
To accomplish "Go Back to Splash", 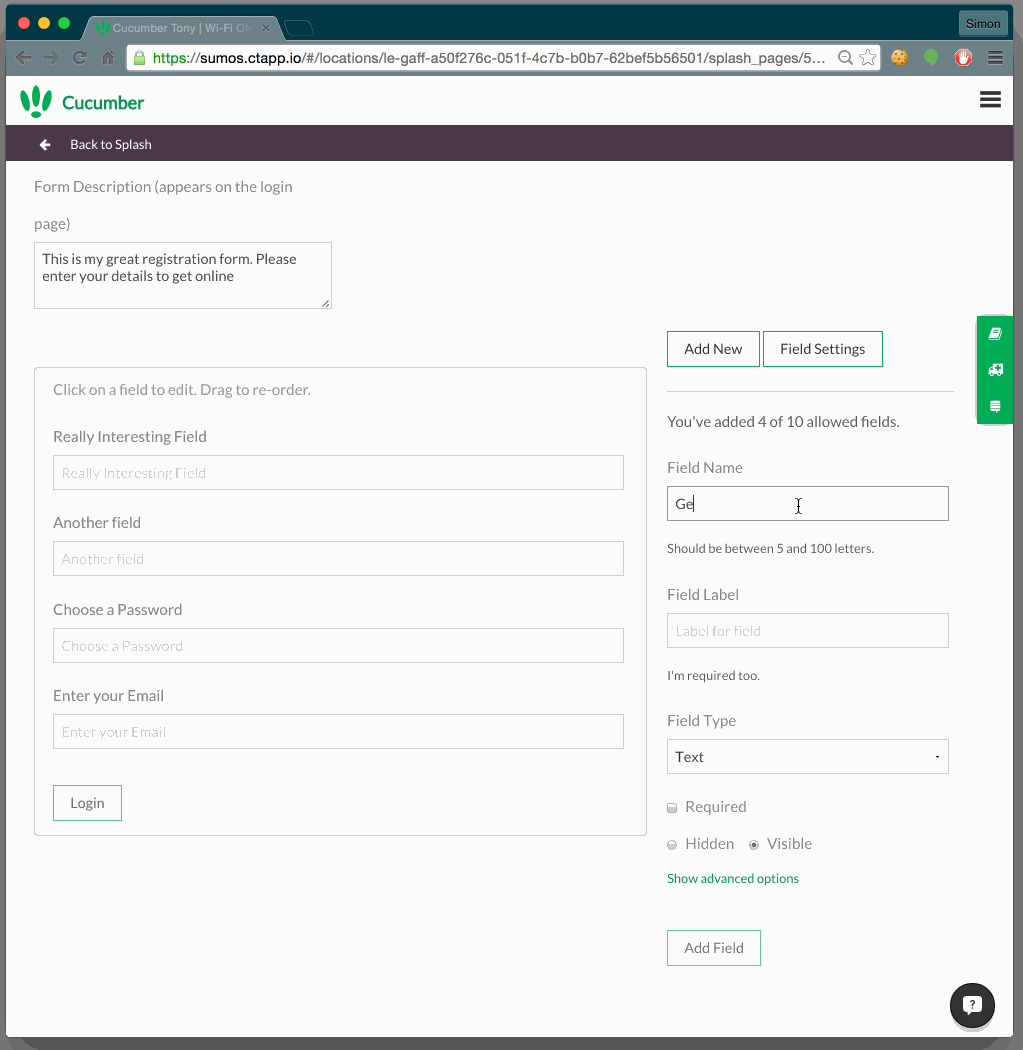I will point(96,145).
